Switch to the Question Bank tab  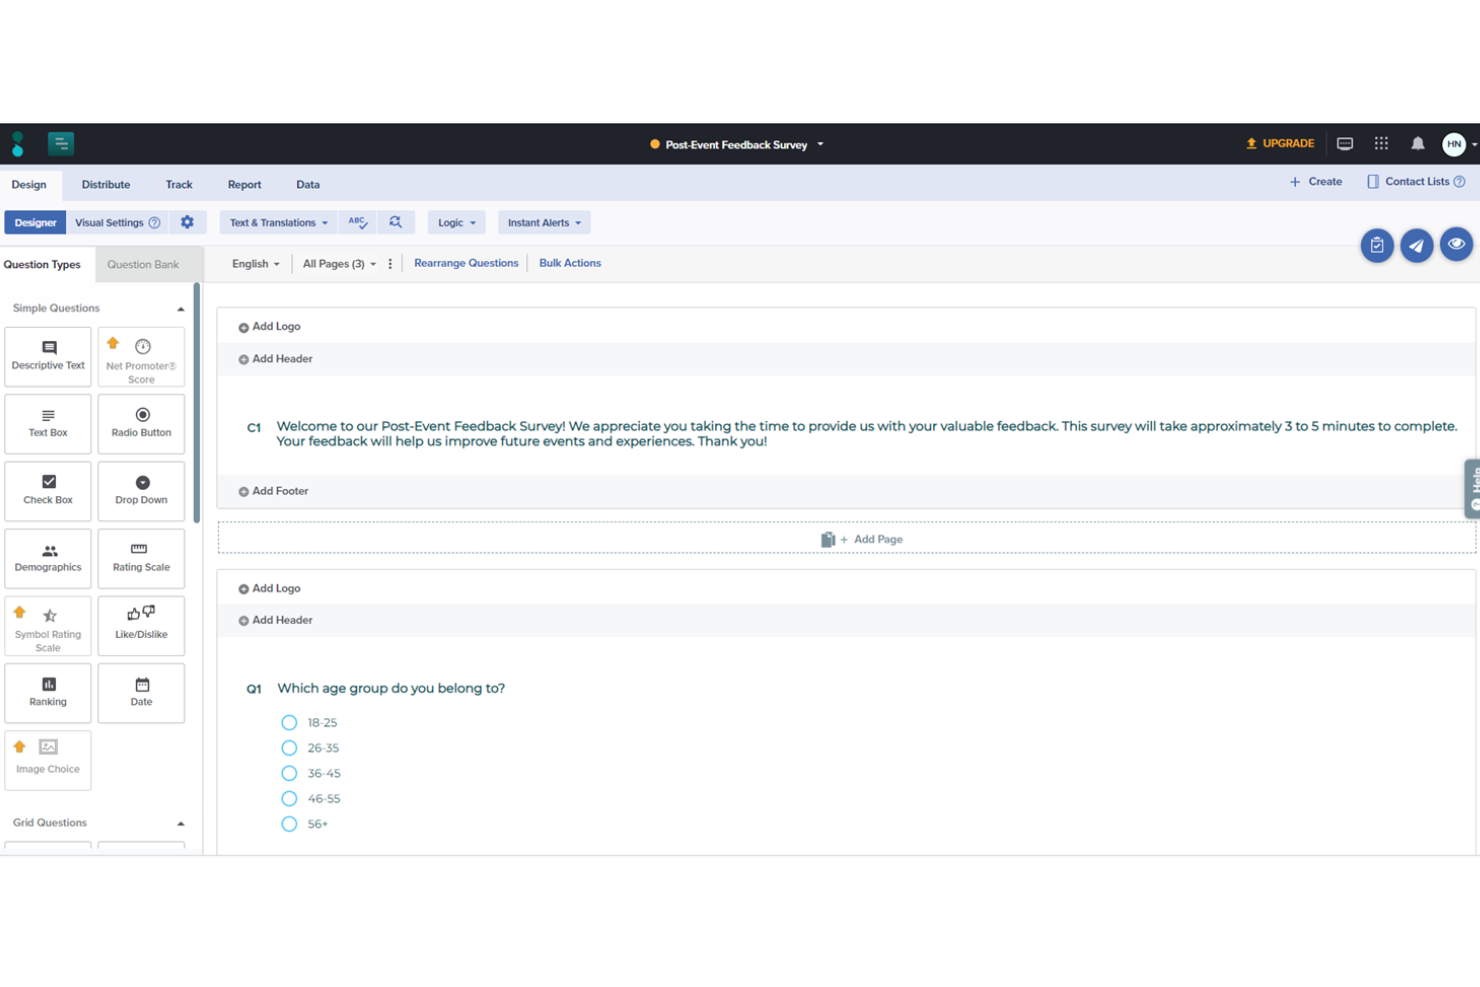tap(143, 263)
